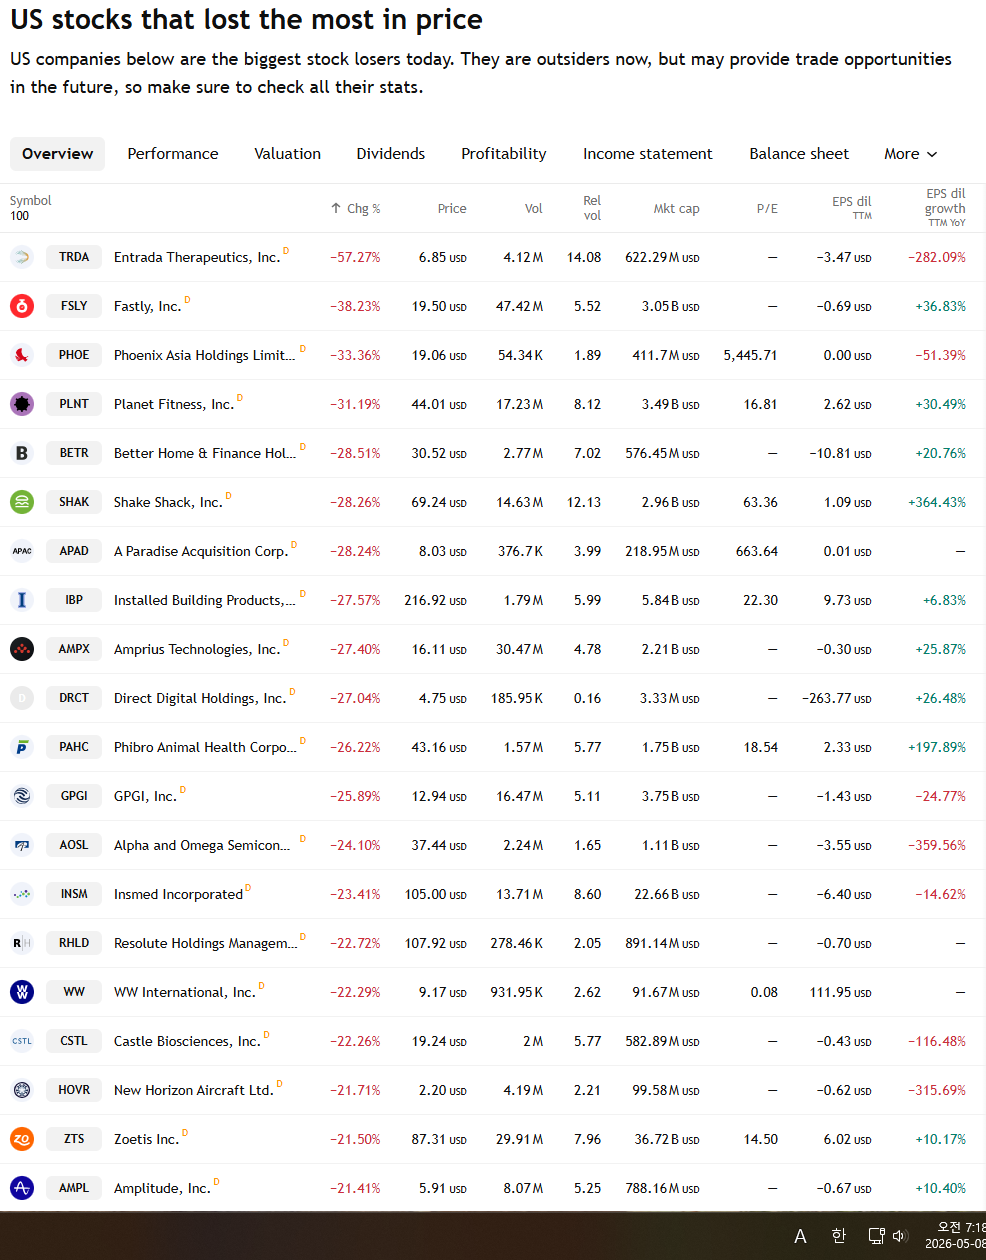This screenshot has width=986, height=1260.
Task: Switch to the Performance tab
Action: pos(173,154)
